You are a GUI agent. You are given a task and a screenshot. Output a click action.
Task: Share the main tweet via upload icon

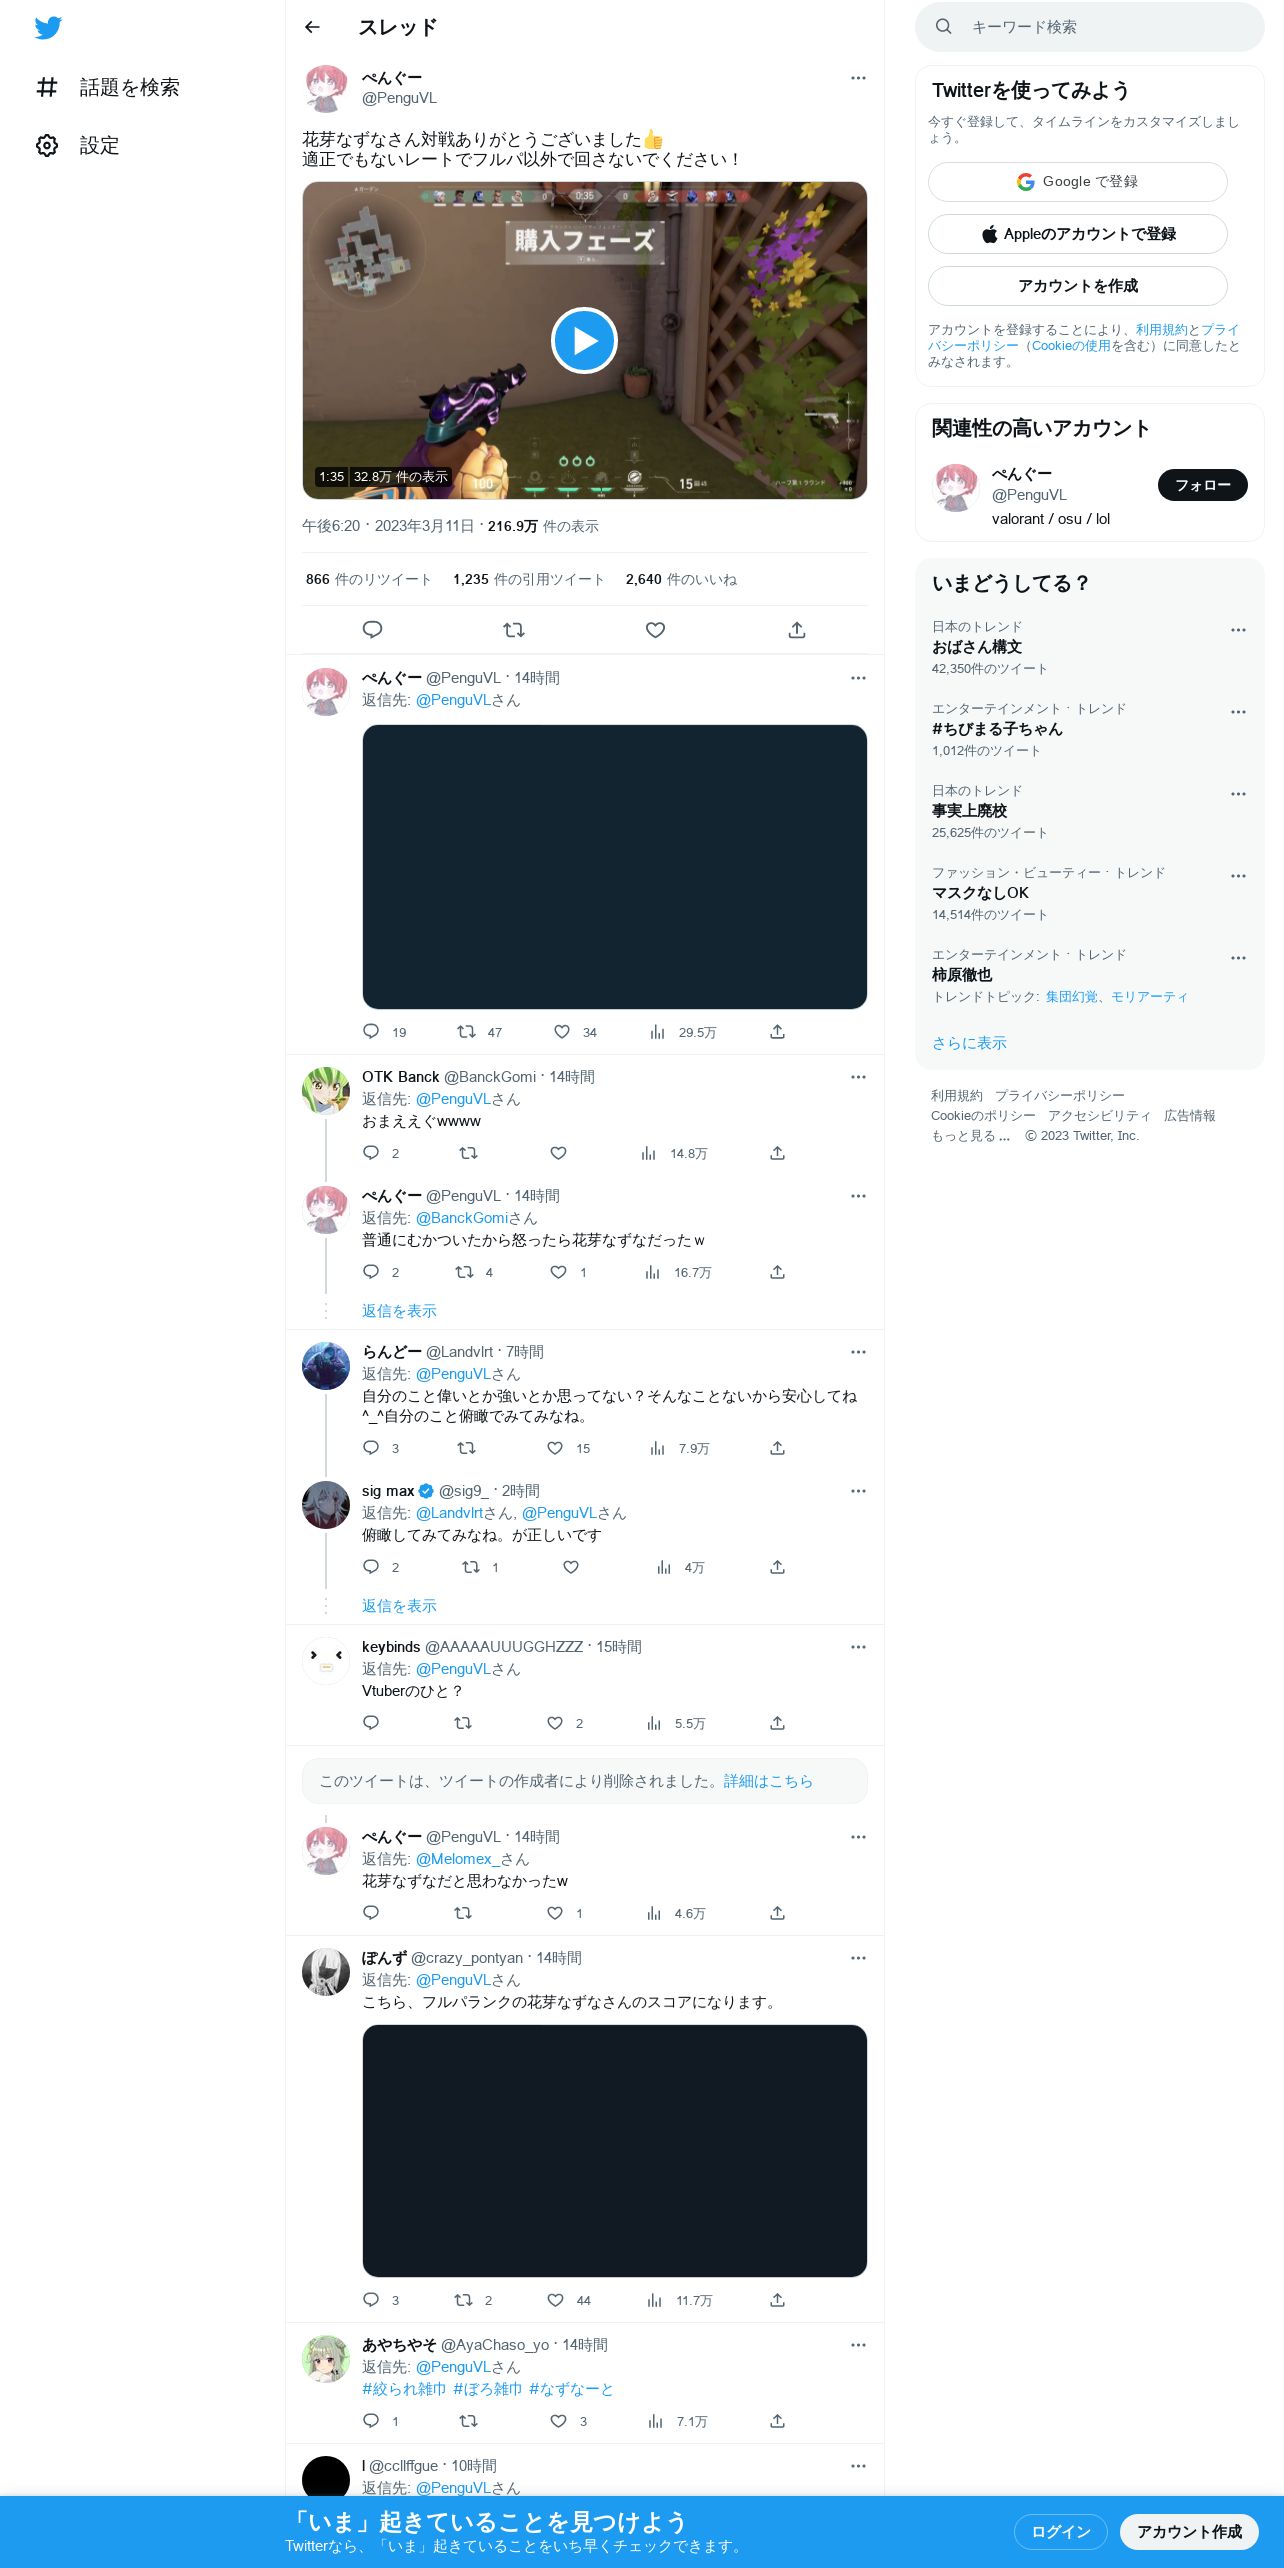click(797, 630)
